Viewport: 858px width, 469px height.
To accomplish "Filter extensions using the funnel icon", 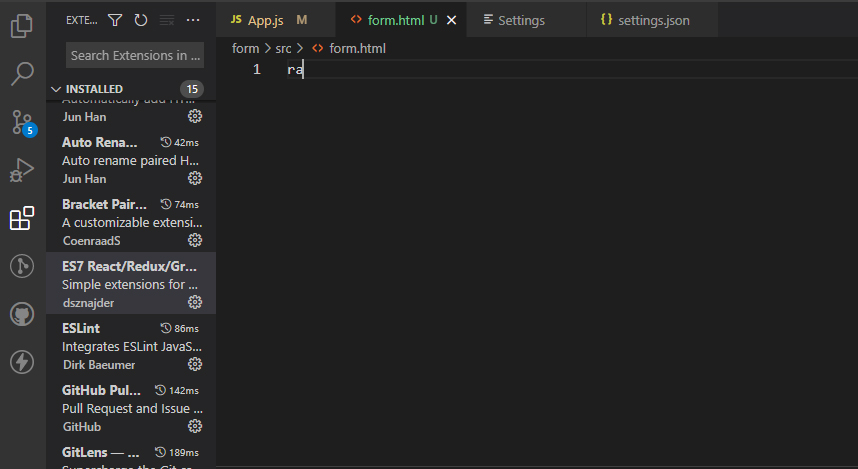I will coord(115,20).
